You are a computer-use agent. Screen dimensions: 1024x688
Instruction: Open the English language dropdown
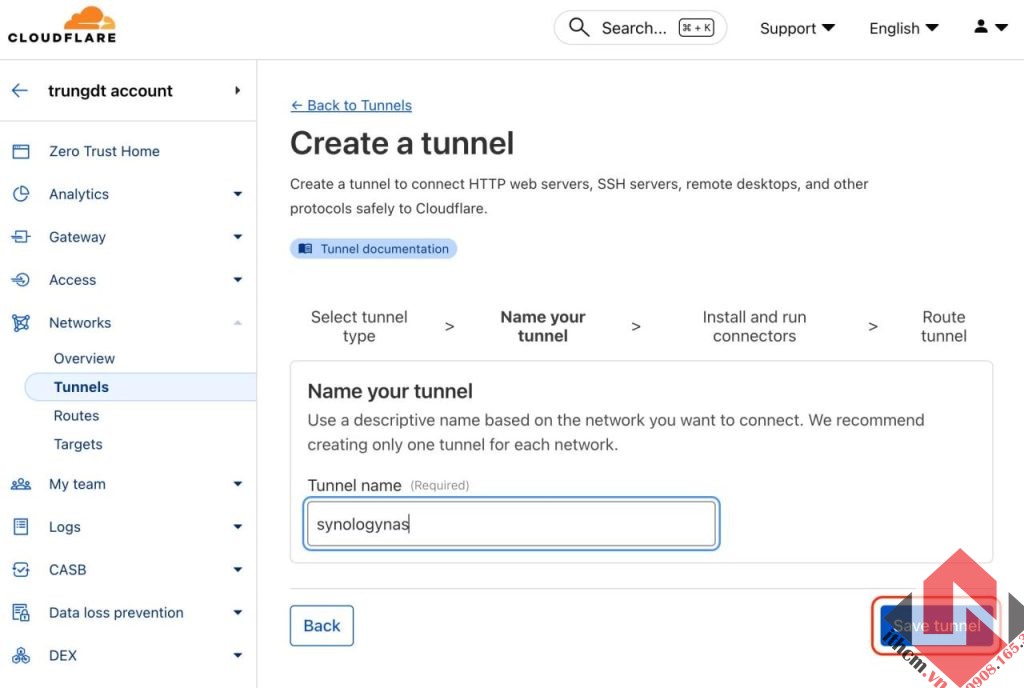[901, 27]
